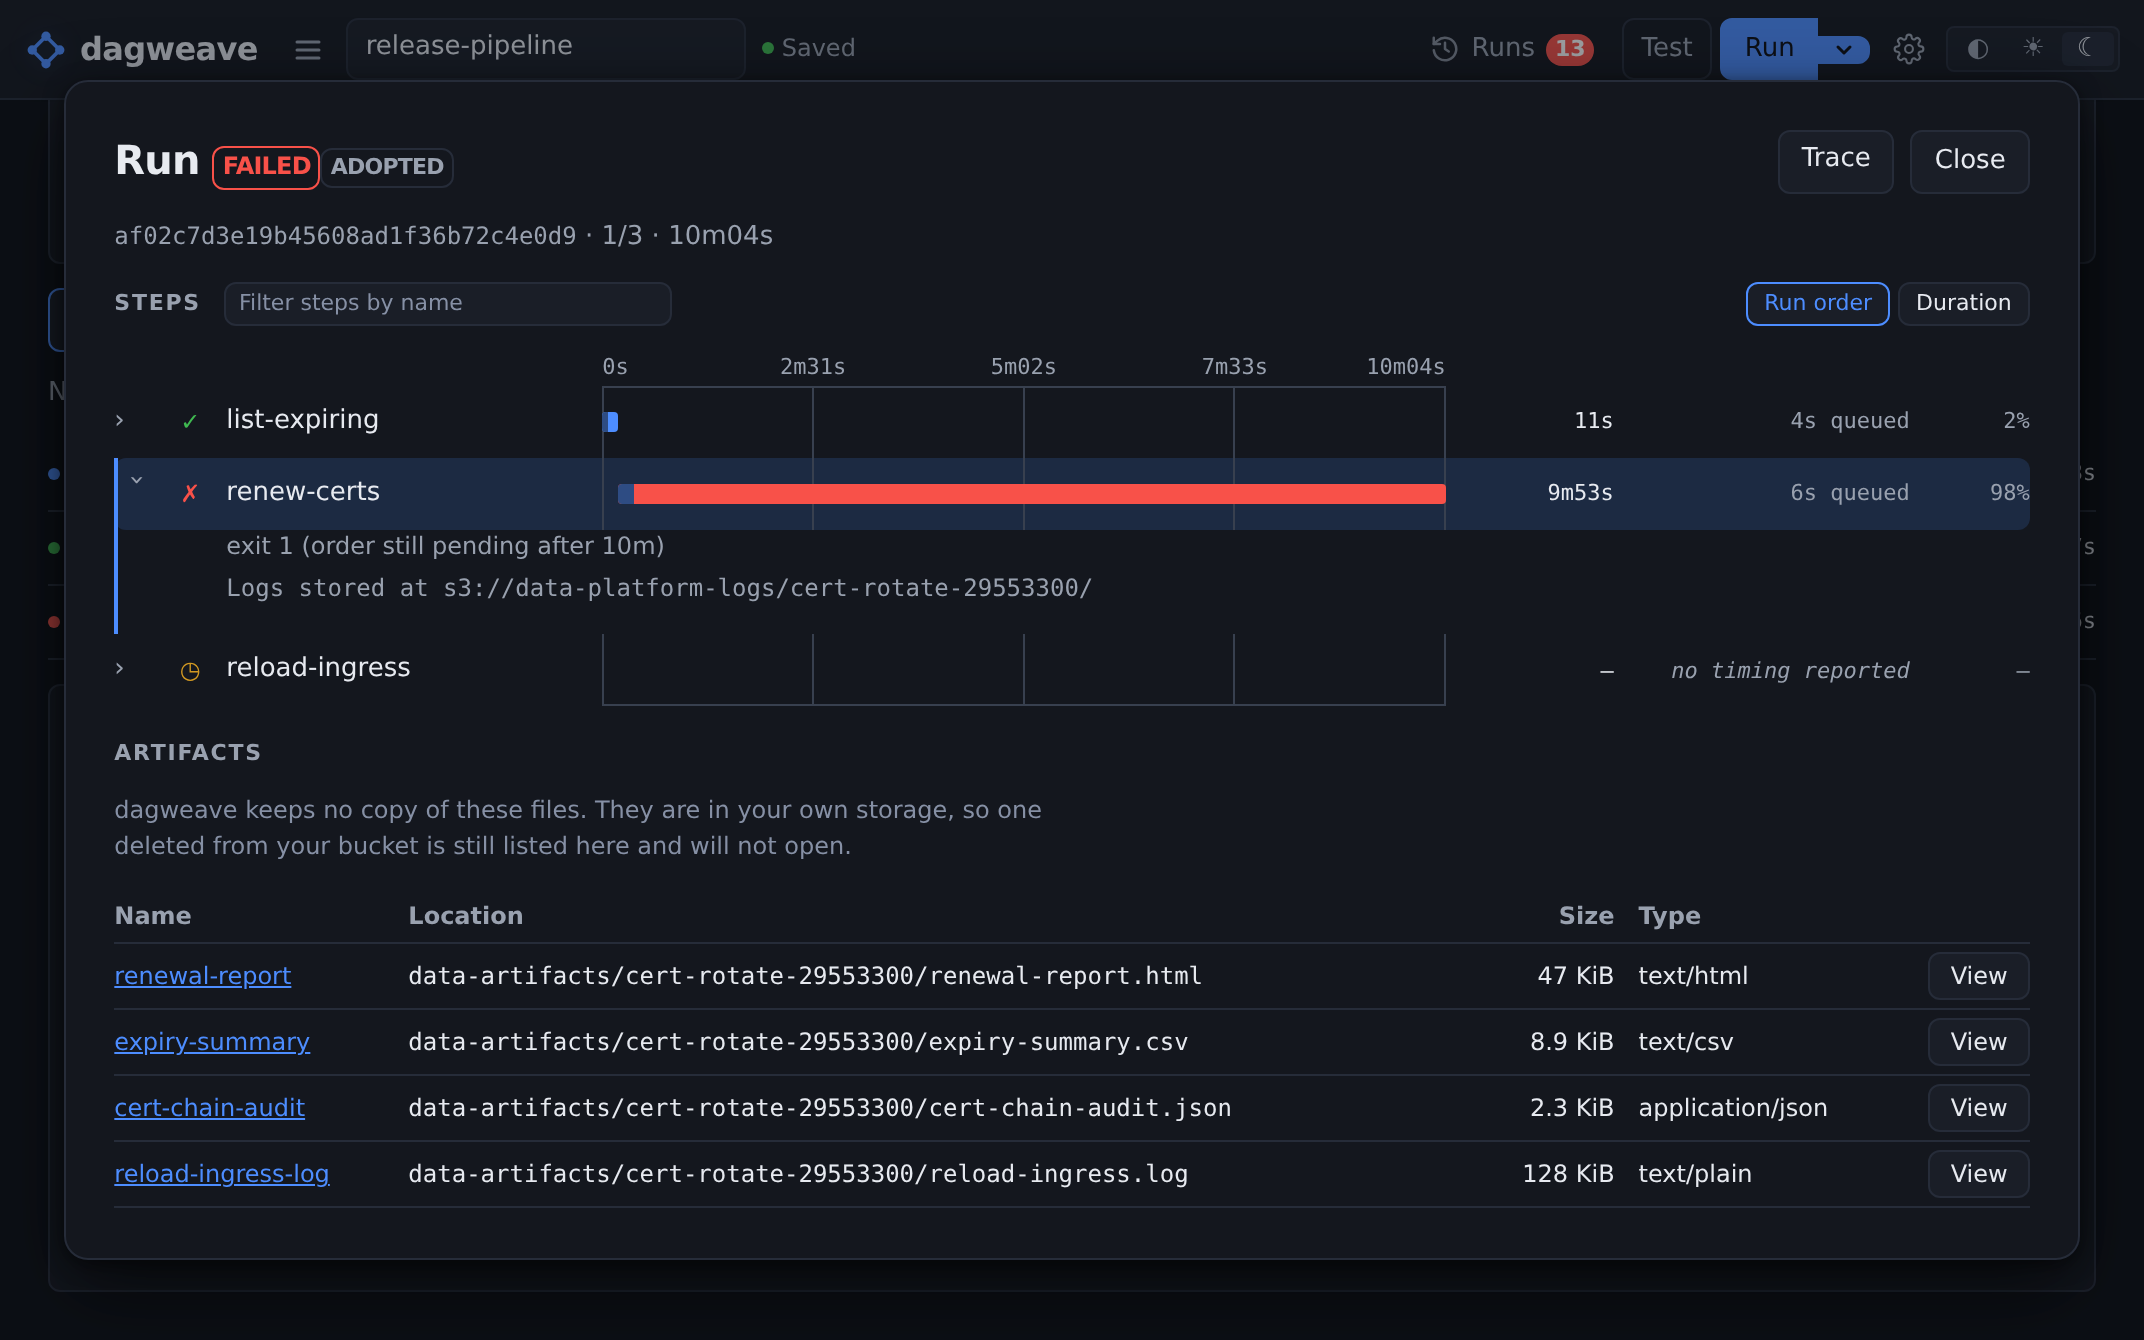Click the reload-ingress.log location path
Viewport: 2144px width, 1340px height.
pos(798,1174)
